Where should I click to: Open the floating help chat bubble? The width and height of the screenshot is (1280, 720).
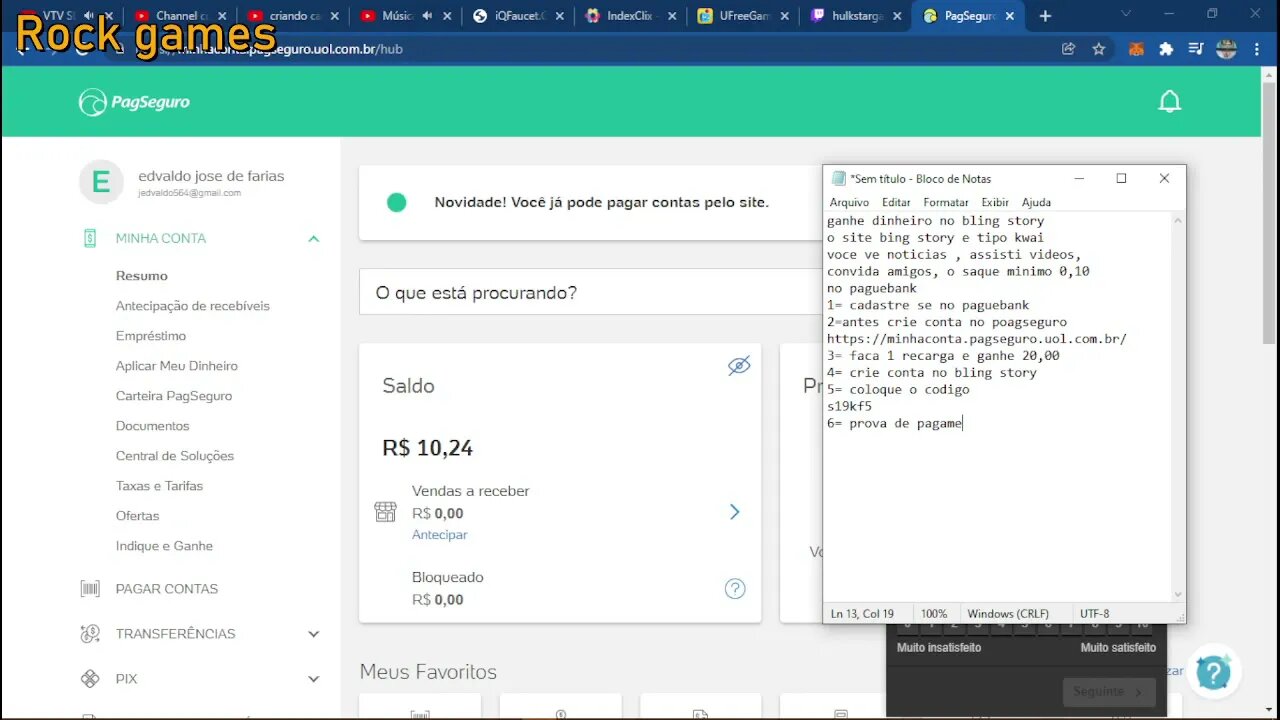tap(1214, 672)
